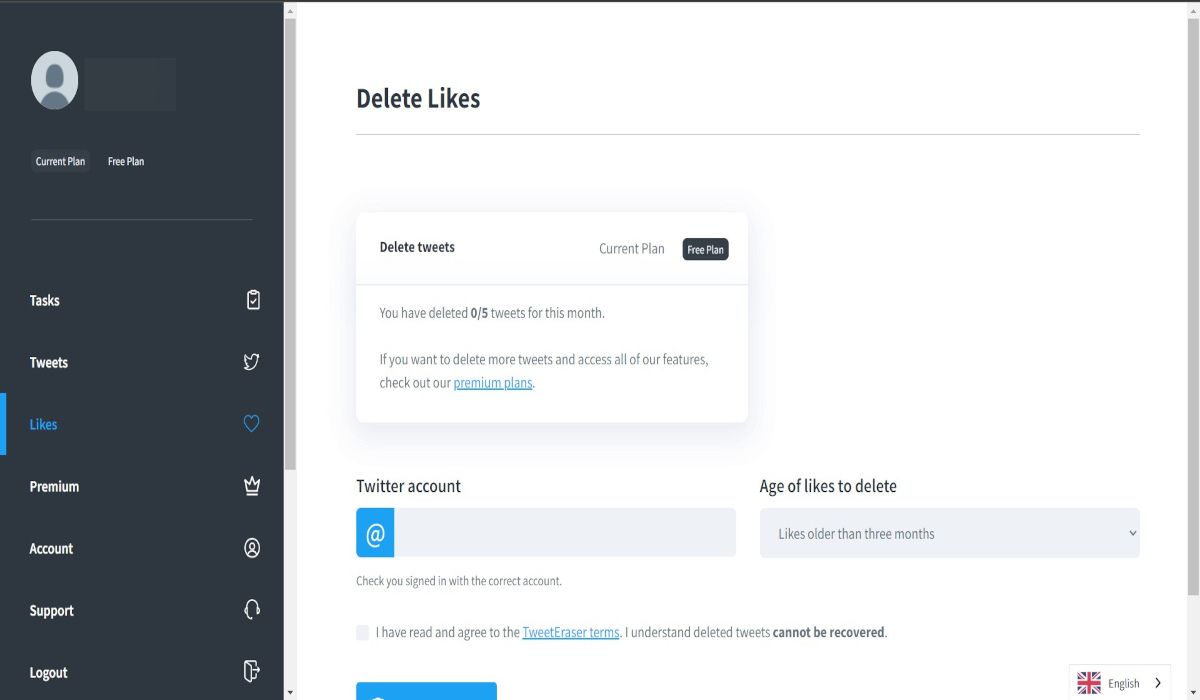Screen dimensions: 1200x700
Task: Navigate to the Account section
Action: tap(51, 548)
